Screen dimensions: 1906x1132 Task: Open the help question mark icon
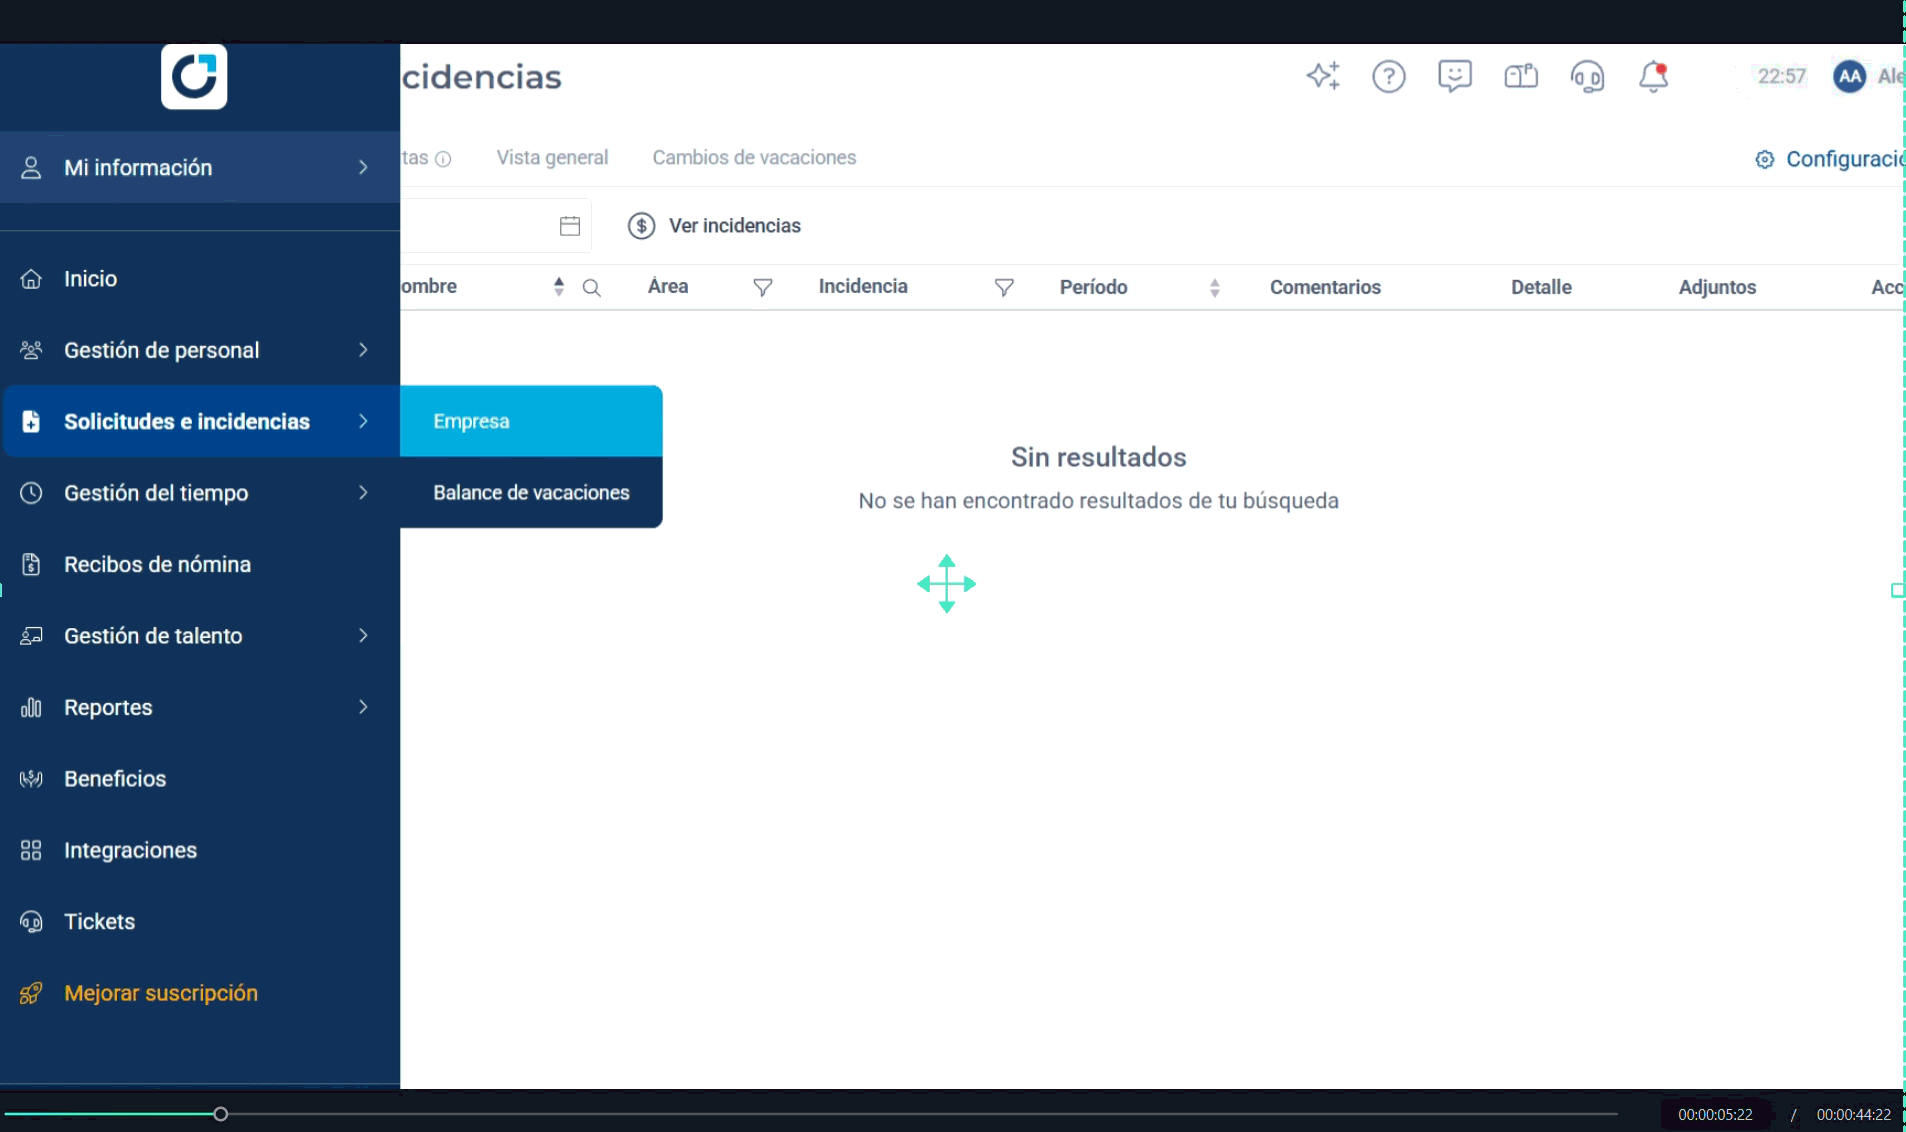tap(1388, 76)
